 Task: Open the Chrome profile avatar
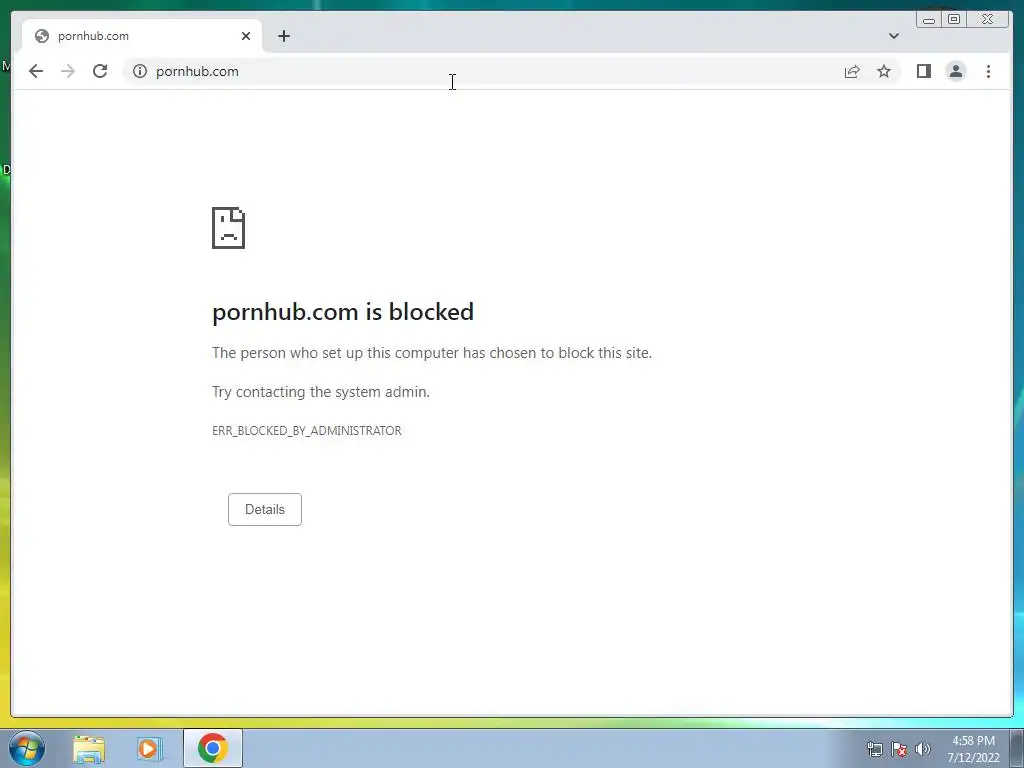pos(955,71)
